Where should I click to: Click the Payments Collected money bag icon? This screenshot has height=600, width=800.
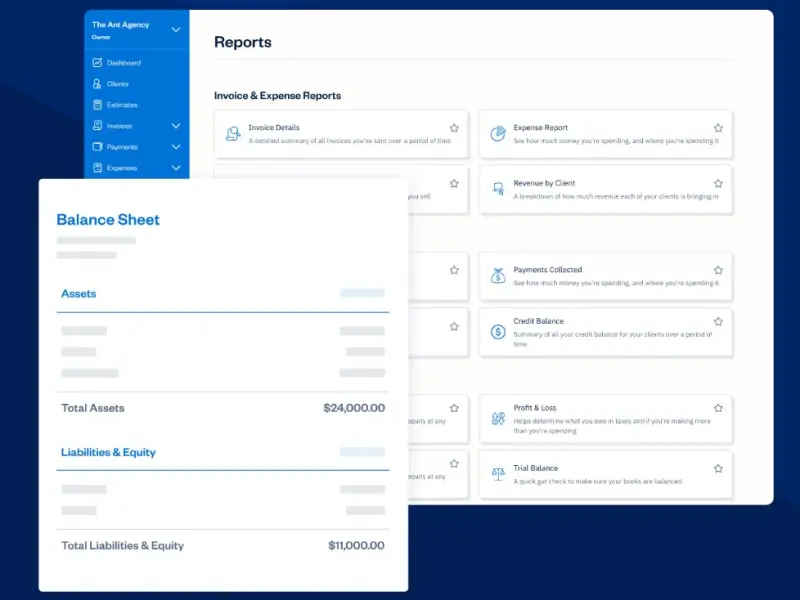pyautogui.click(x=497, y=276)
